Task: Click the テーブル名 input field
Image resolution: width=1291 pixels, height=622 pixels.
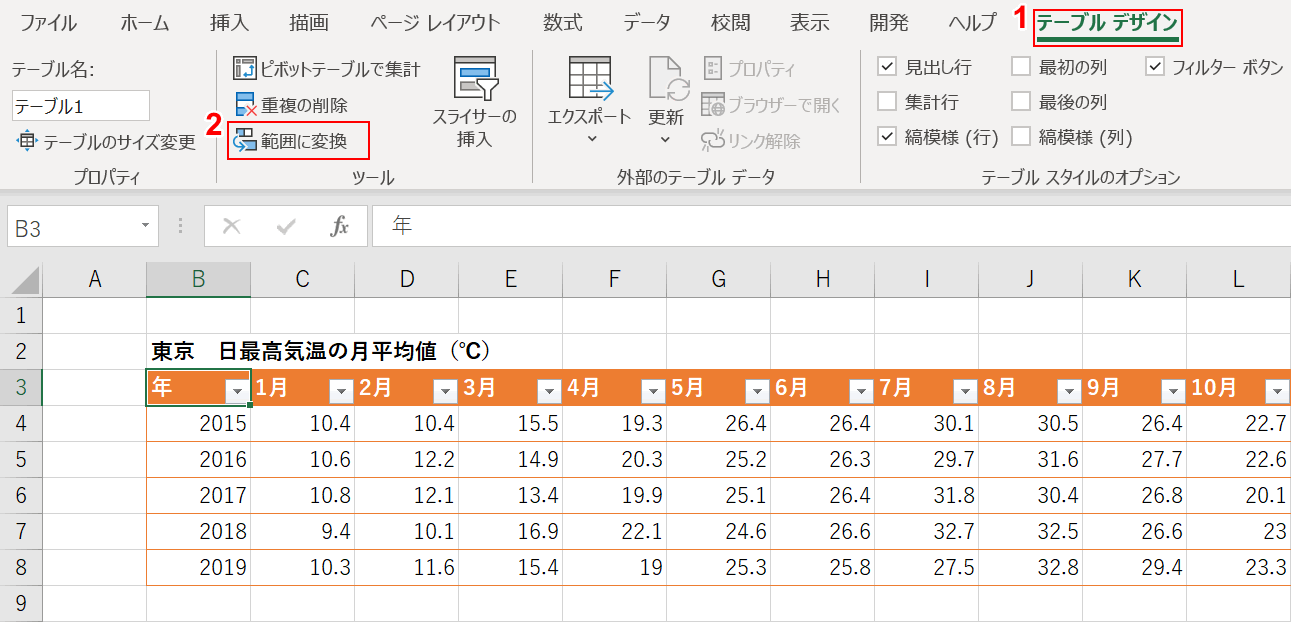Action: [x=80, y=105]
